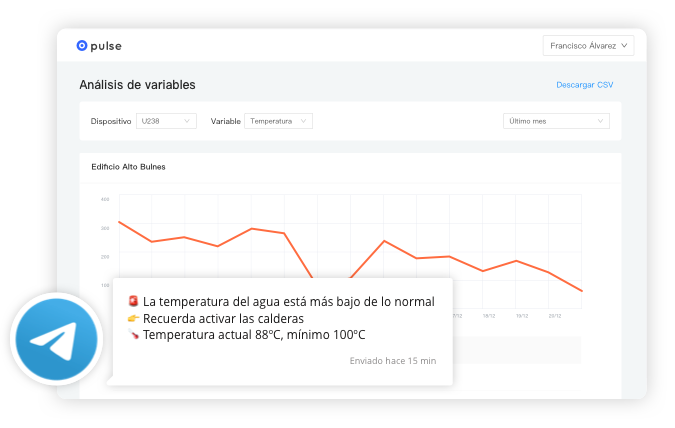The height and width of the screenshot is (428, 675).
Task: Click the pulse brand name text
Action: (x=107, y=46)
